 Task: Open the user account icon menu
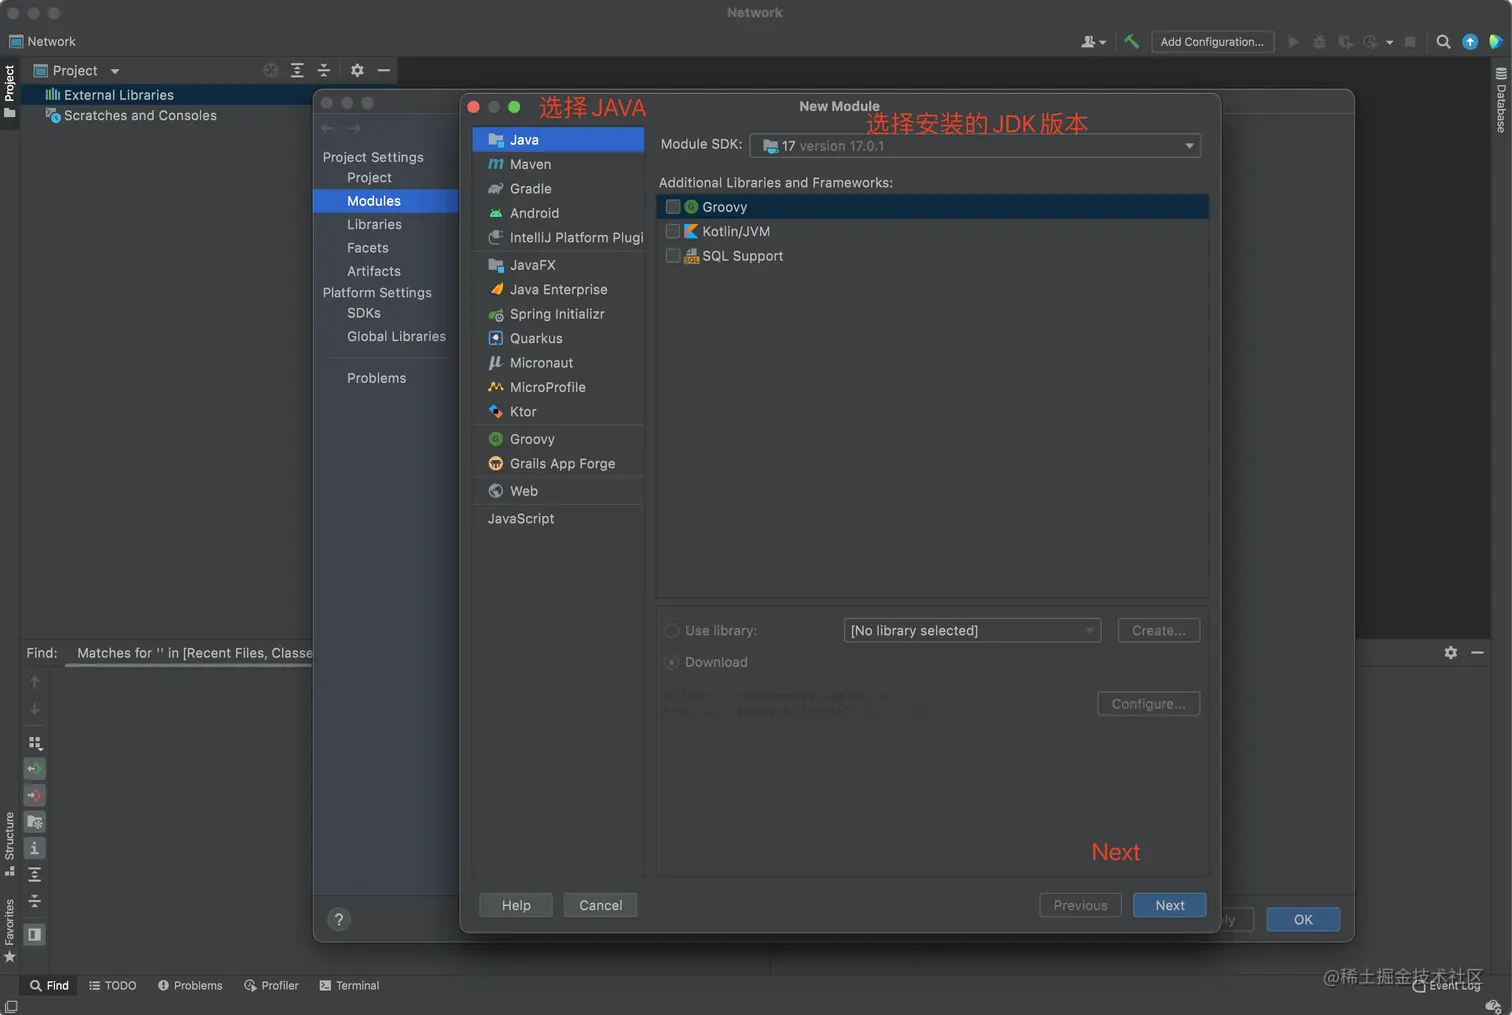click(x=1093, y=42)
